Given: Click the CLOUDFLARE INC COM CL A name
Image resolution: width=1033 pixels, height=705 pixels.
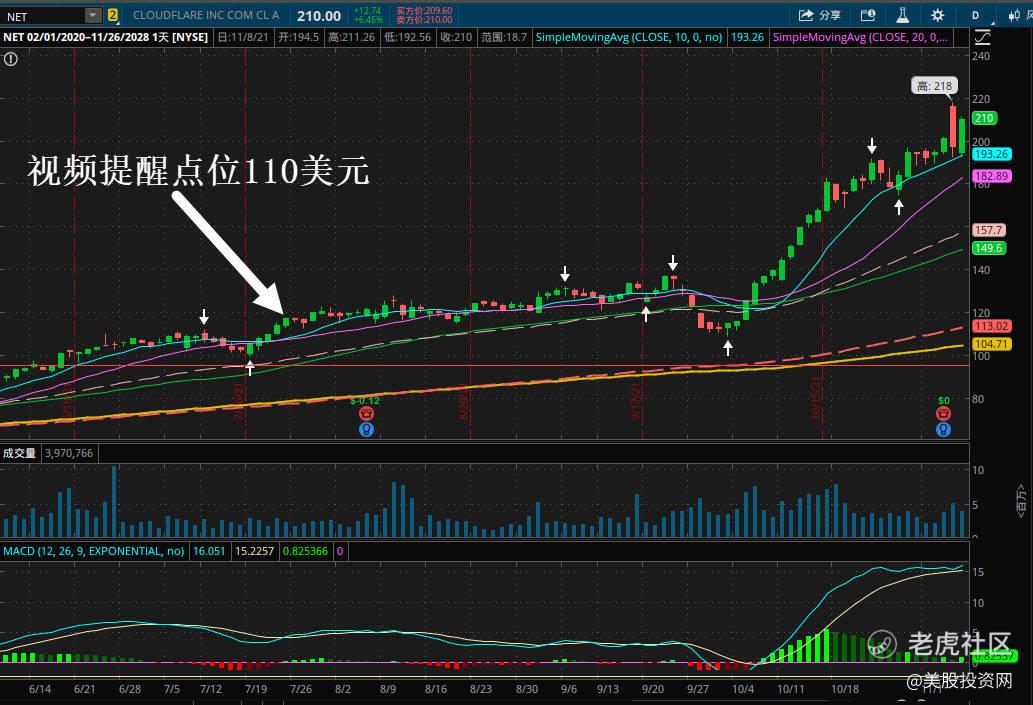Looking at the screenshot, I should pyautogui.click(x=206, y=15).
